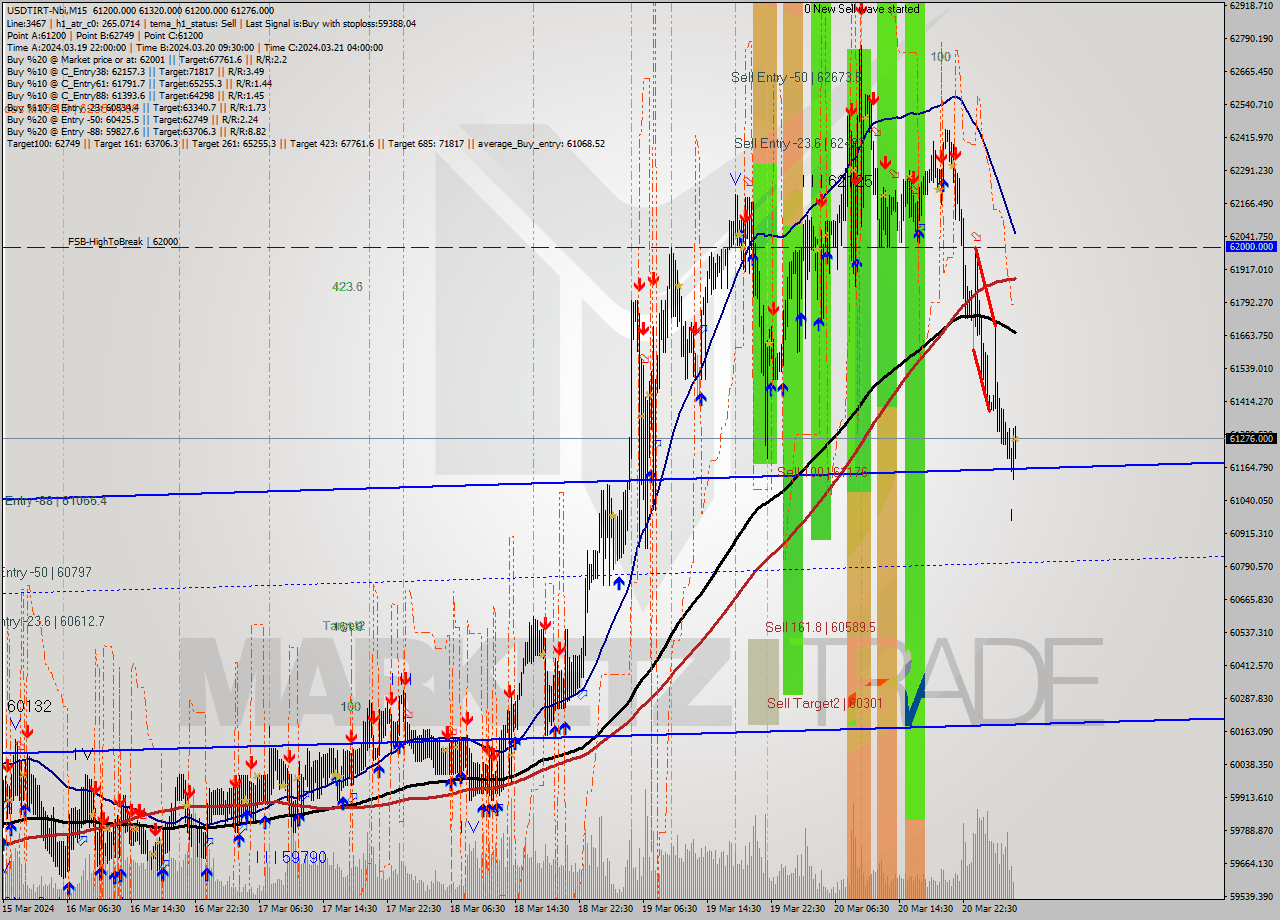The width and height of the screenshot is (1280, 920).
Task: Click 'Buy %20 @ Market price or at: 62001' line
Action: pyautogui.click(x=147, y=59)
